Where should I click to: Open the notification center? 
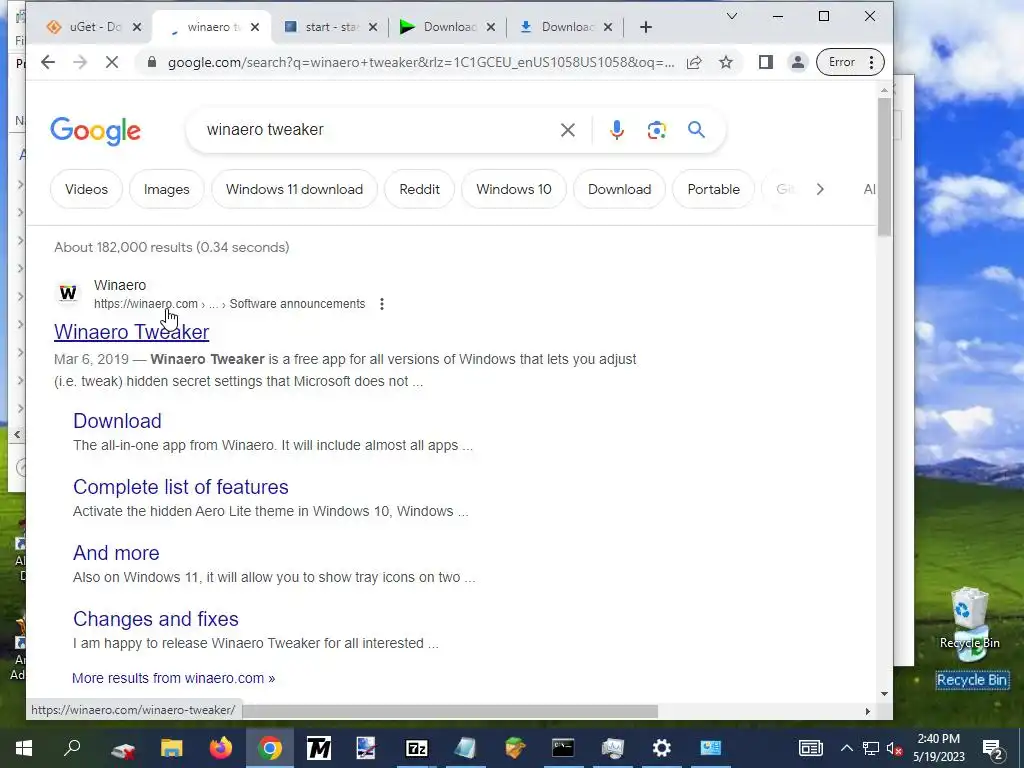tap(992, 749)
